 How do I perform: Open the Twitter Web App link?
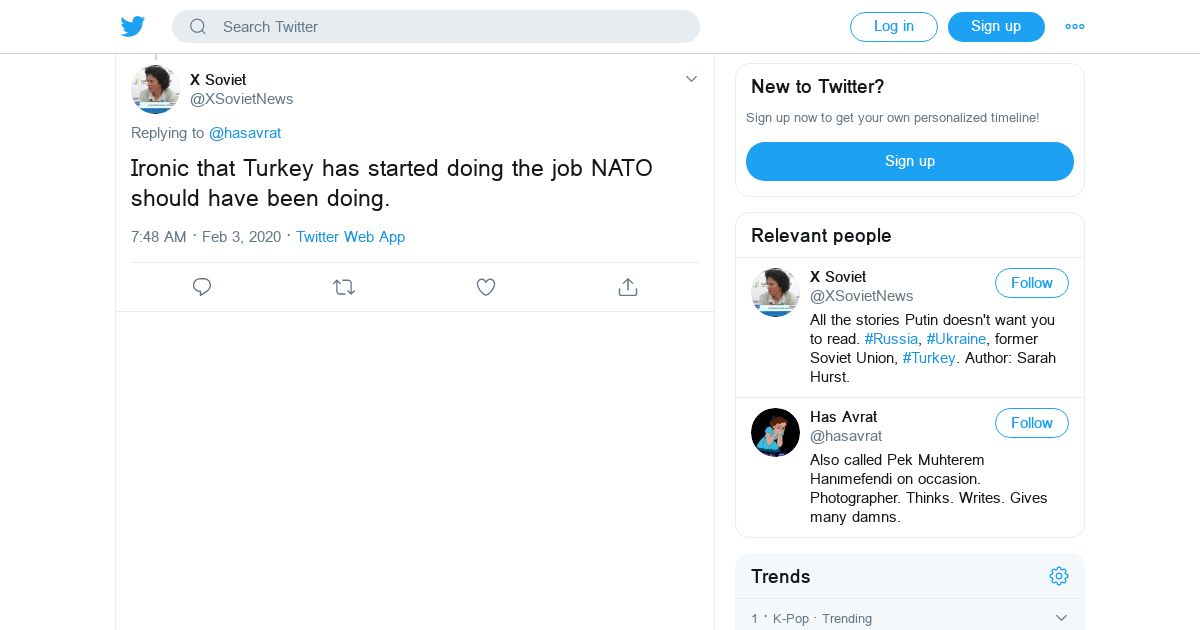pos(350,237)
